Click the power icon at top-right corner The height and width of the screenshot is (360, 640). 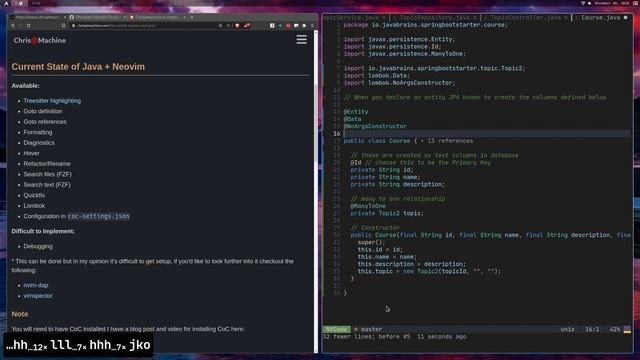point(636,3)
